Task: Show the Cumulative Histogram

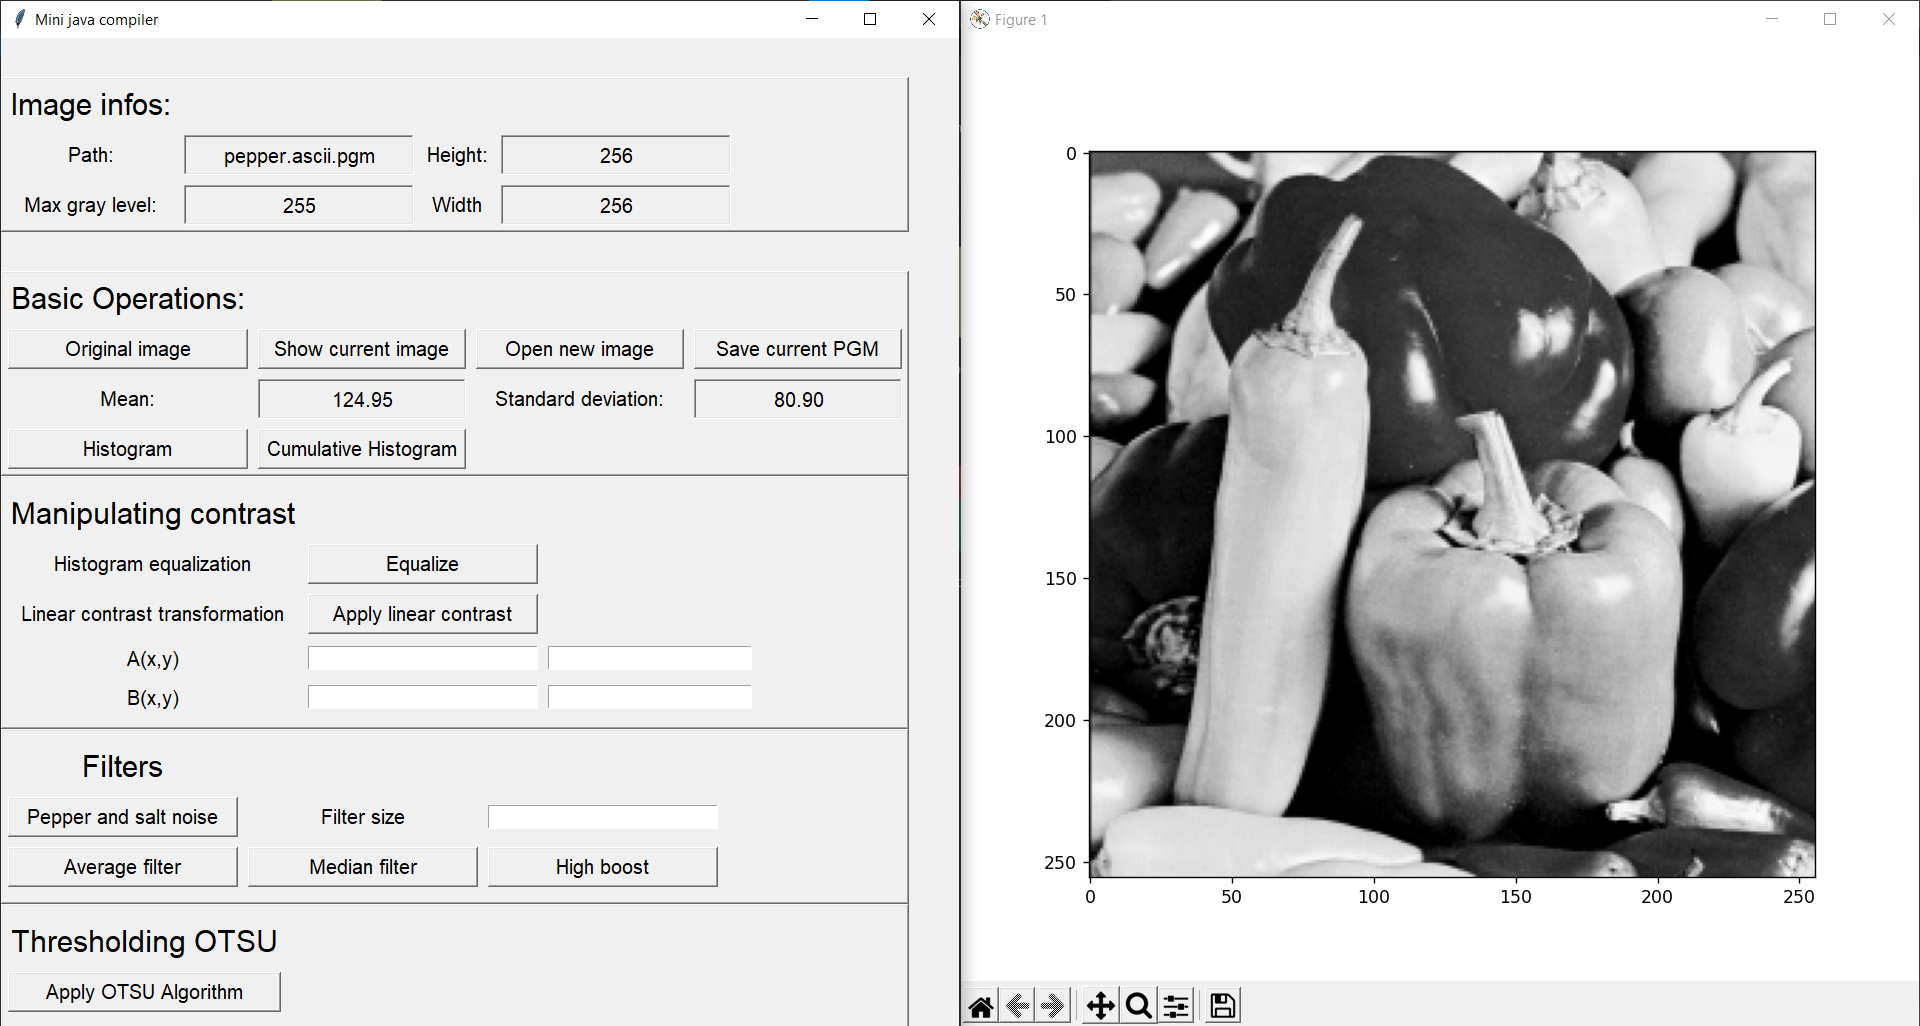Action: (x=361, y=448)
